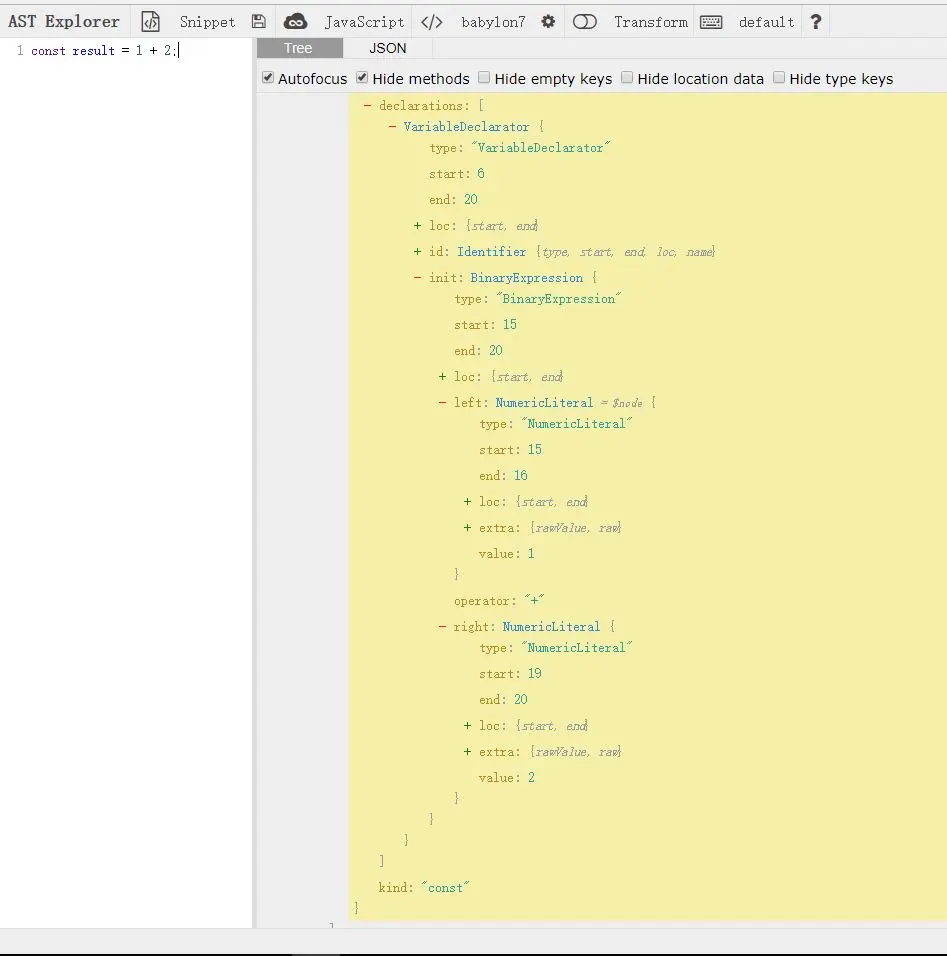Toggle the Transform switch
Viewport: 947px width, 956px height.
(585, 22)
